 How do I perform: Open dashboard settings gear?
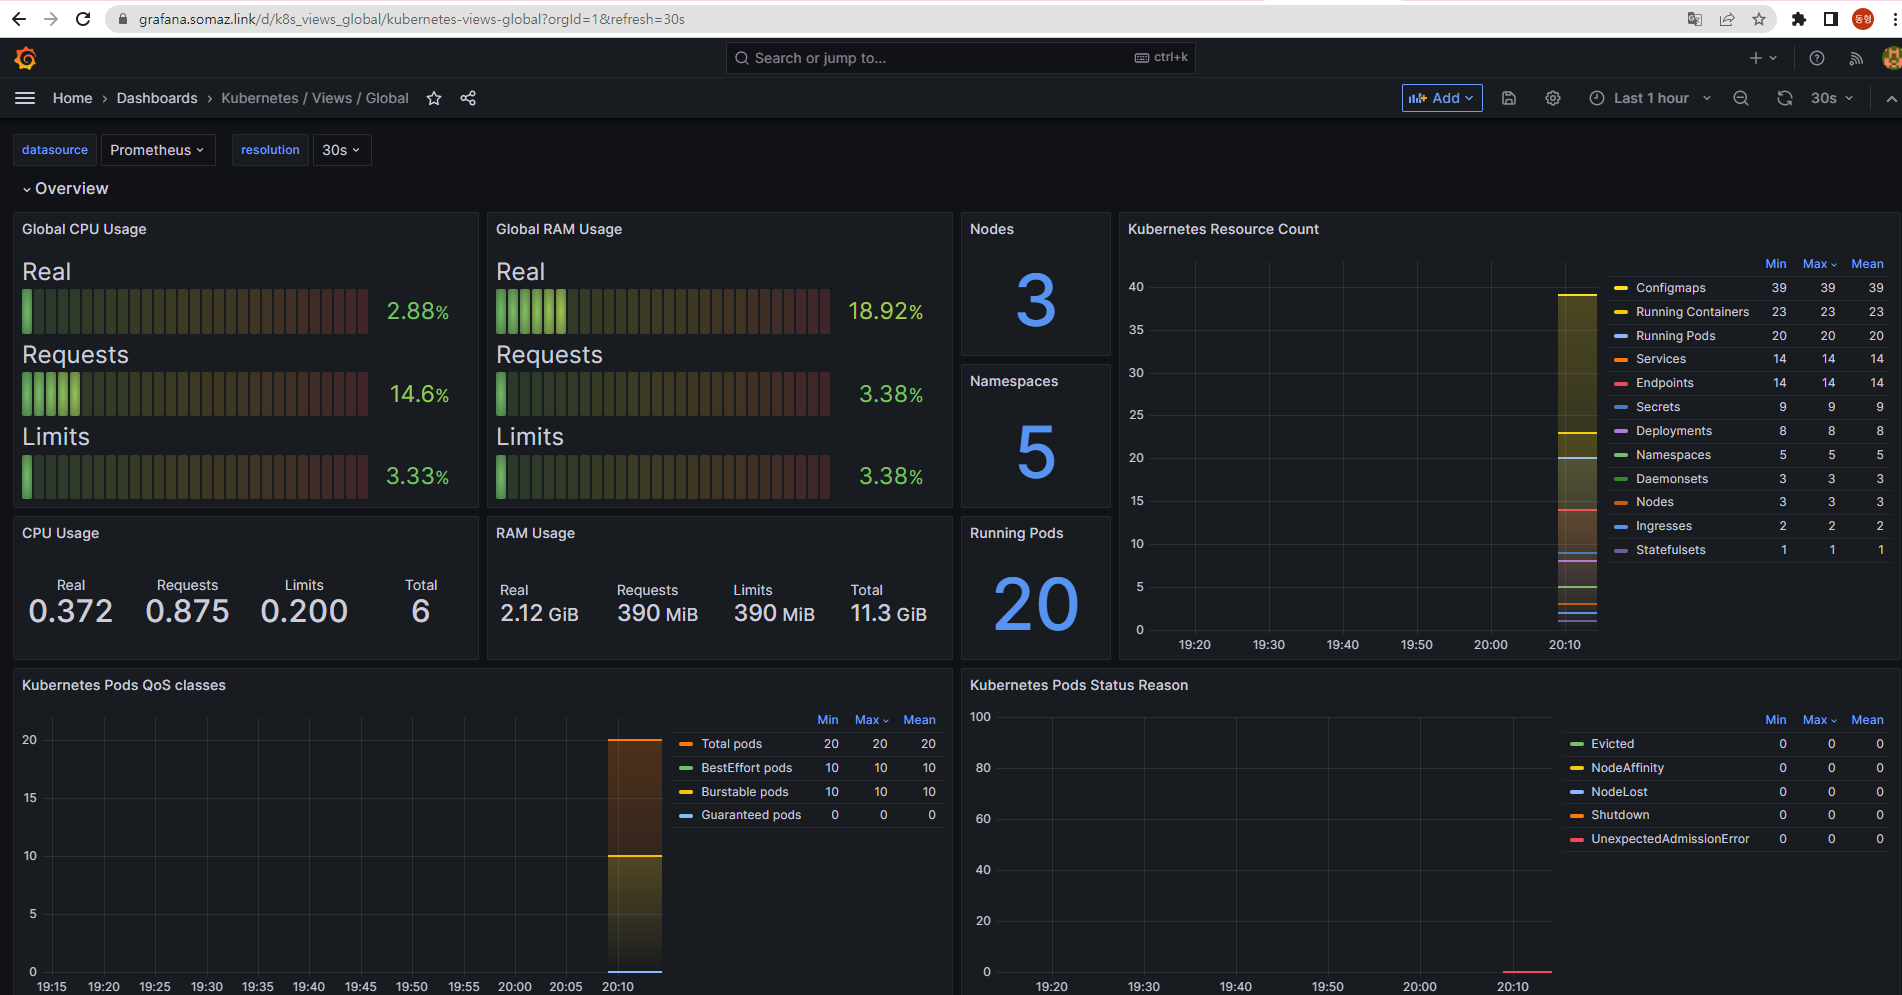pyautogui.click(x=1553, y=98)
